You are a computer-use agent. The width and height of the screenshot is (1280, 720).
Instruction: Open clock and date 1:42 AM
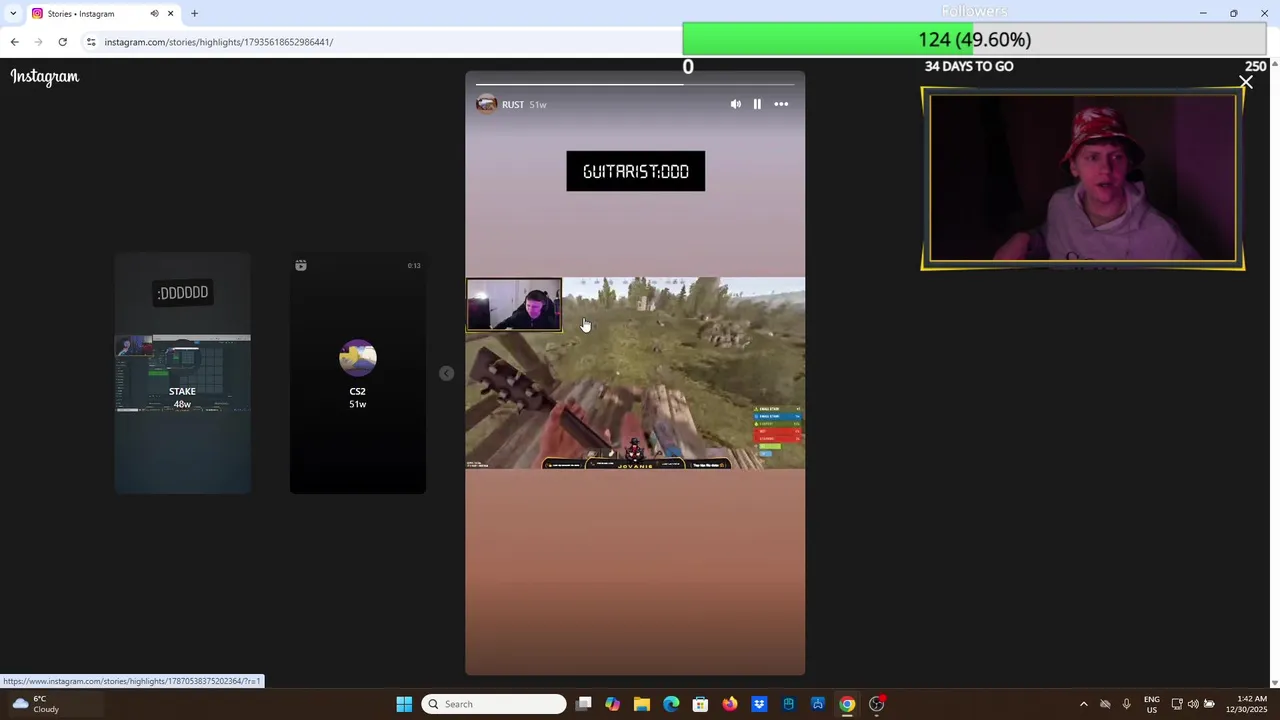click(1246, 704)
